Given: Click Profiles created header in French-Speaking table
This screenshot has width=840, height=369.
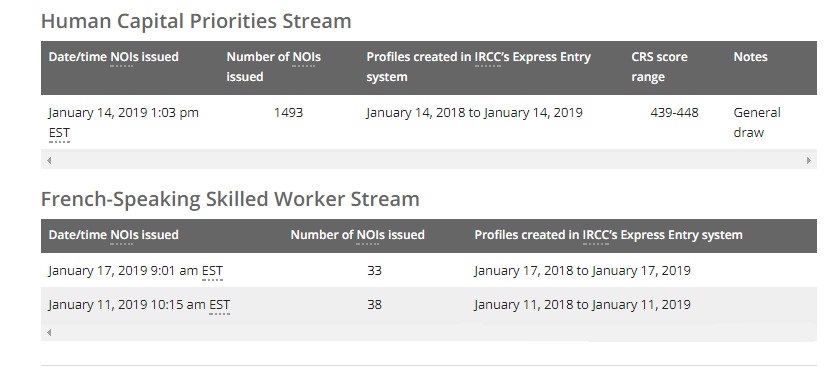Looking at the screenshot, I should [x=609, y=235].
